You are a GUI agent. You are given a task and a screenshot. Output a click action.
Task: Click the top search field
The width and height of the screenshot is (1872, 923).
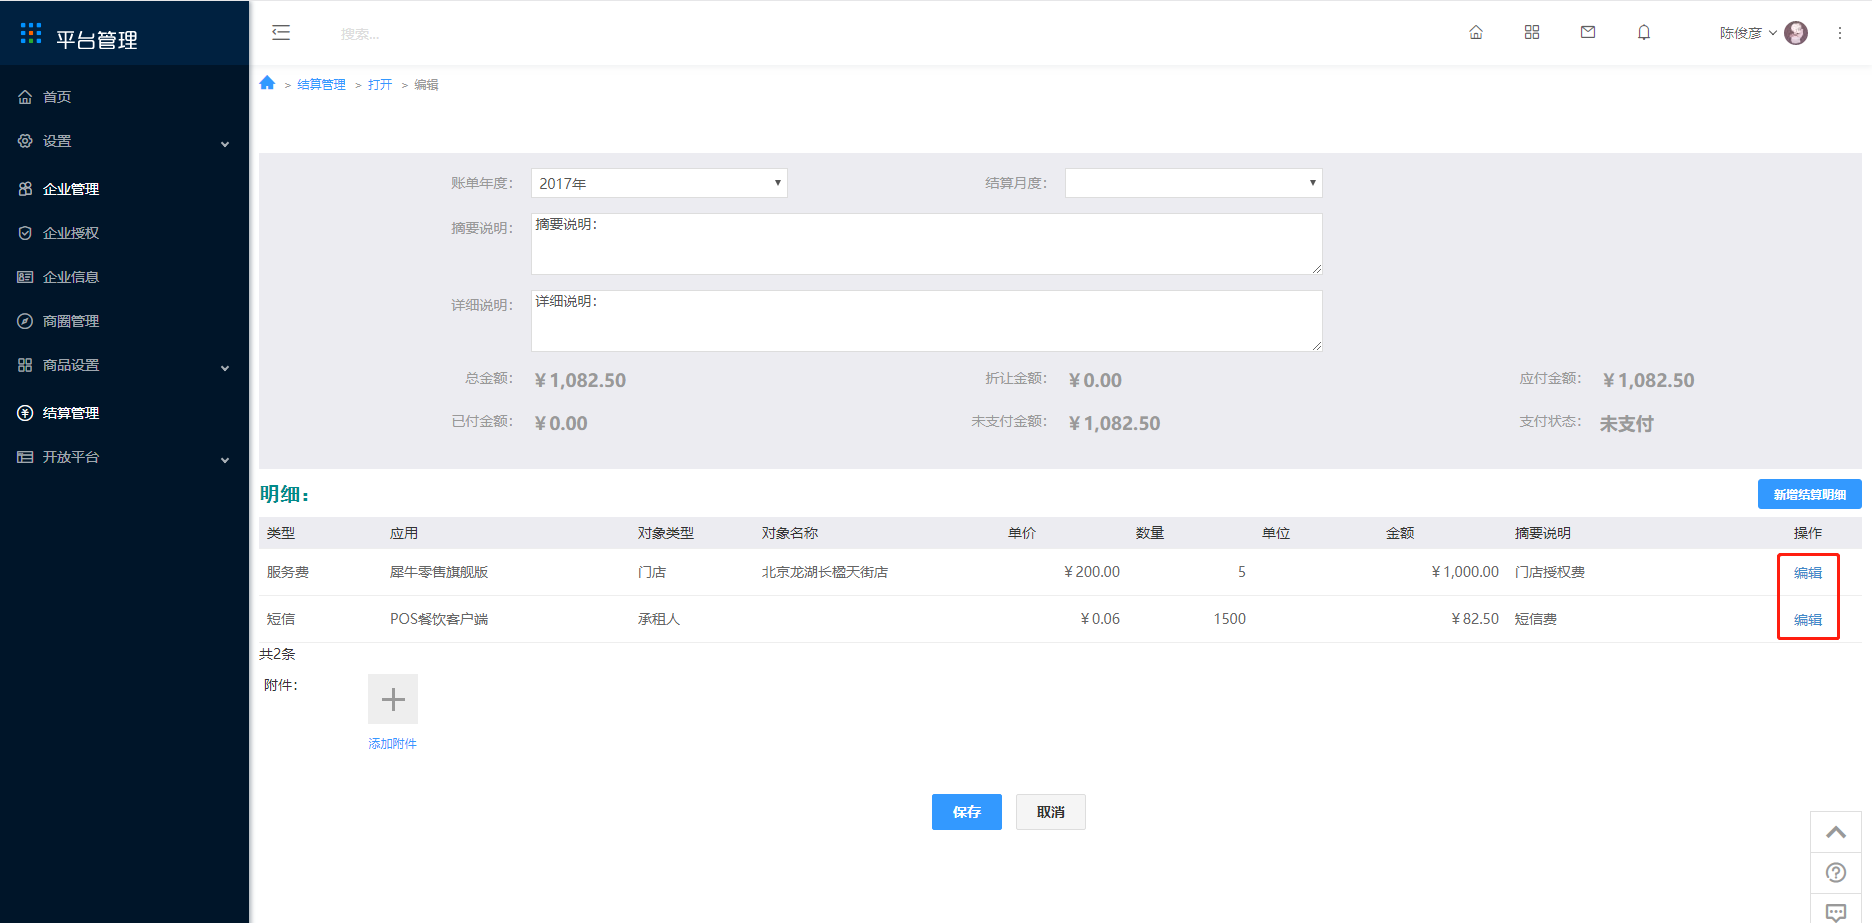[x=360, y=34]
